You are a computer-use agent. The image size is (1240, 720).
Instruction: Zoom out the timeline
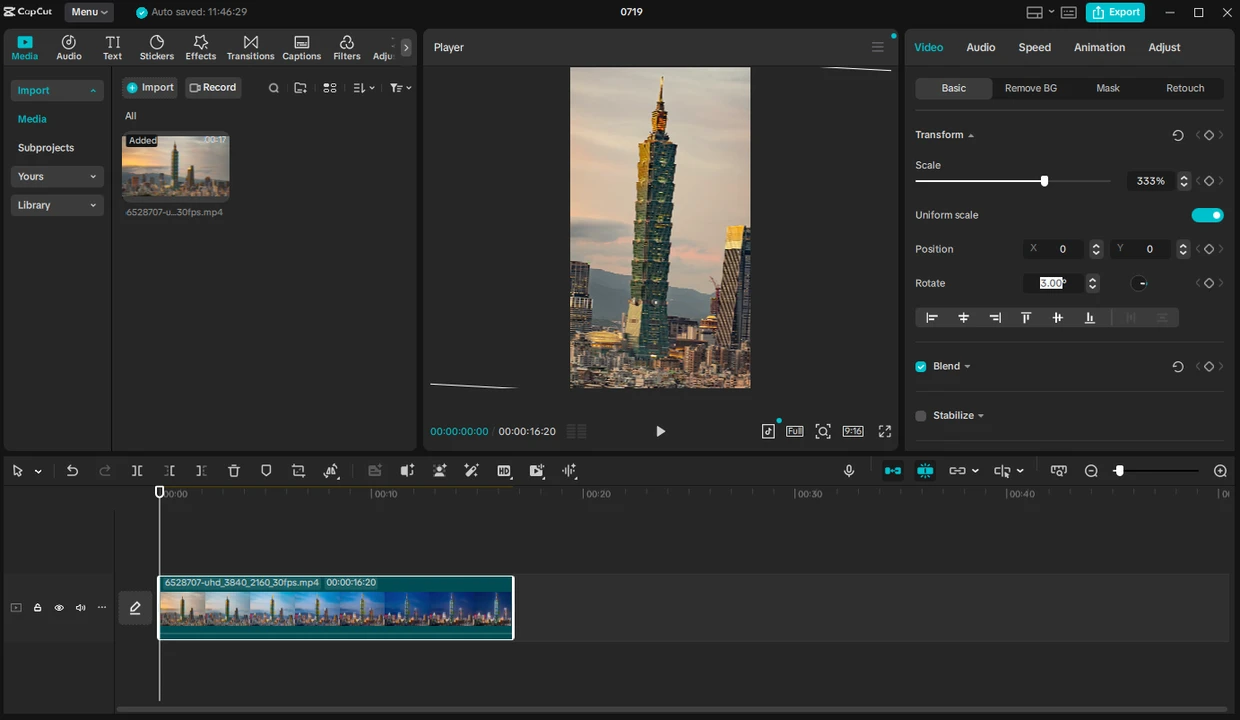tap(1091, 471)
